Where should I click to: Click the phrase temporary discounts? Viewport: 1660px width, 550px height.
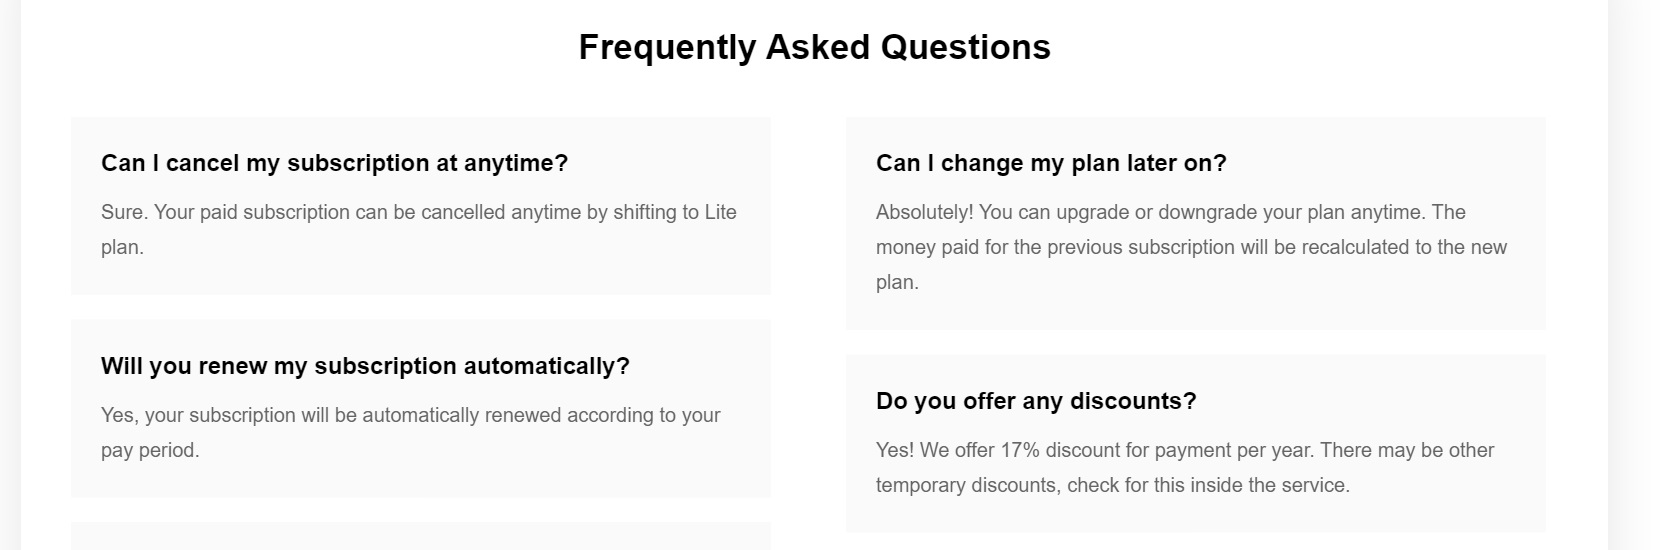pyautogui.click(x=968, y=485)
